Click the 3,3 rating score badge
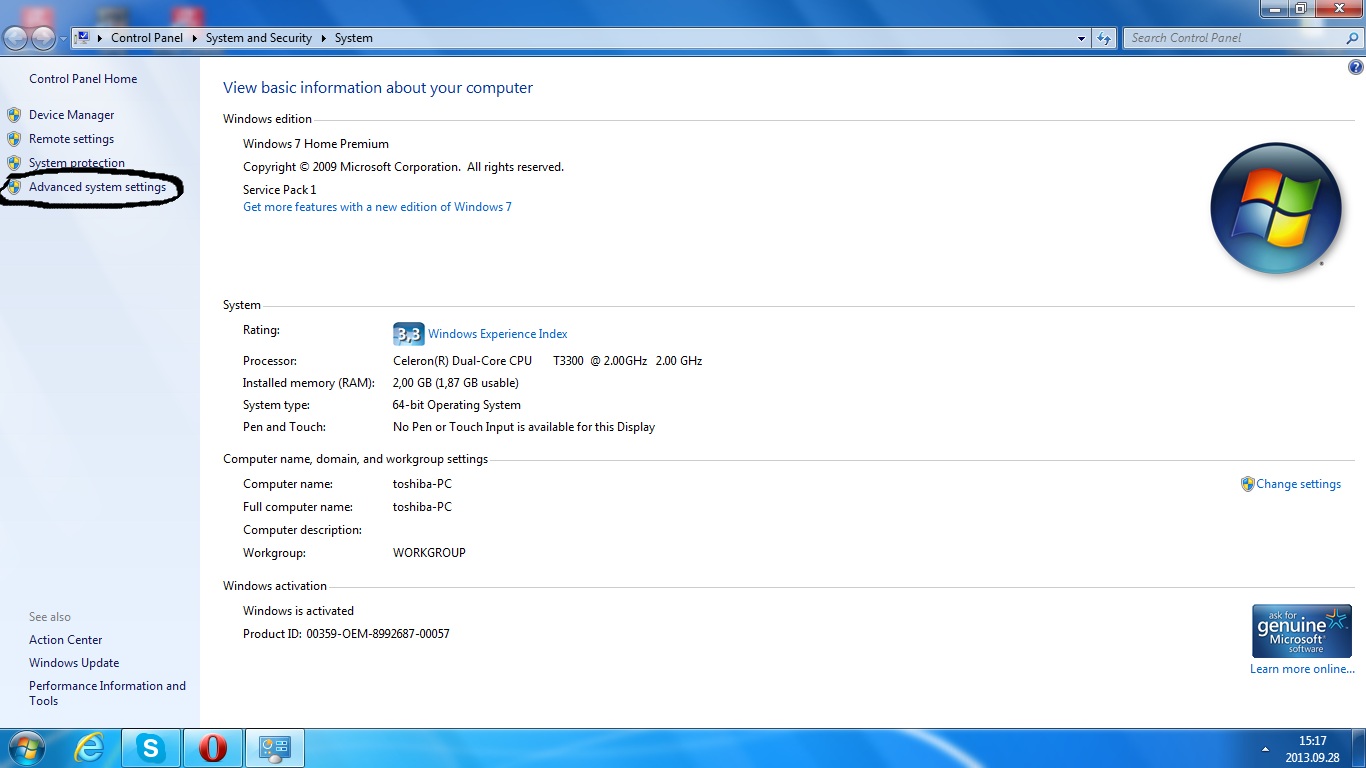The width and height of the screenshot is (1366, 768). coord(408,334)
